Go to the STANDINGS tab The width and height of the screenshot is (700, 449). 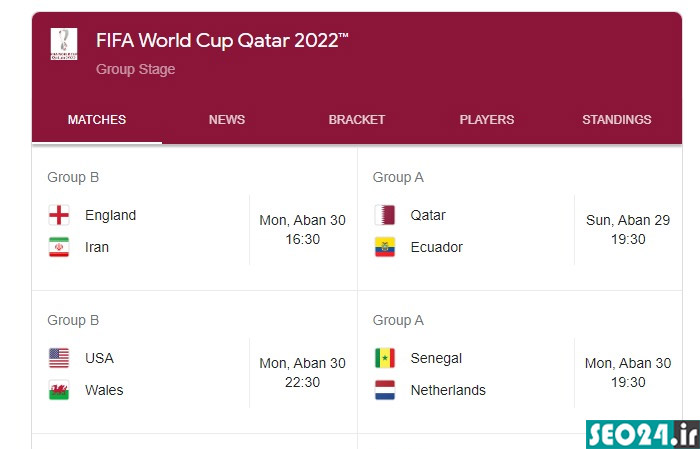(617, 120)
